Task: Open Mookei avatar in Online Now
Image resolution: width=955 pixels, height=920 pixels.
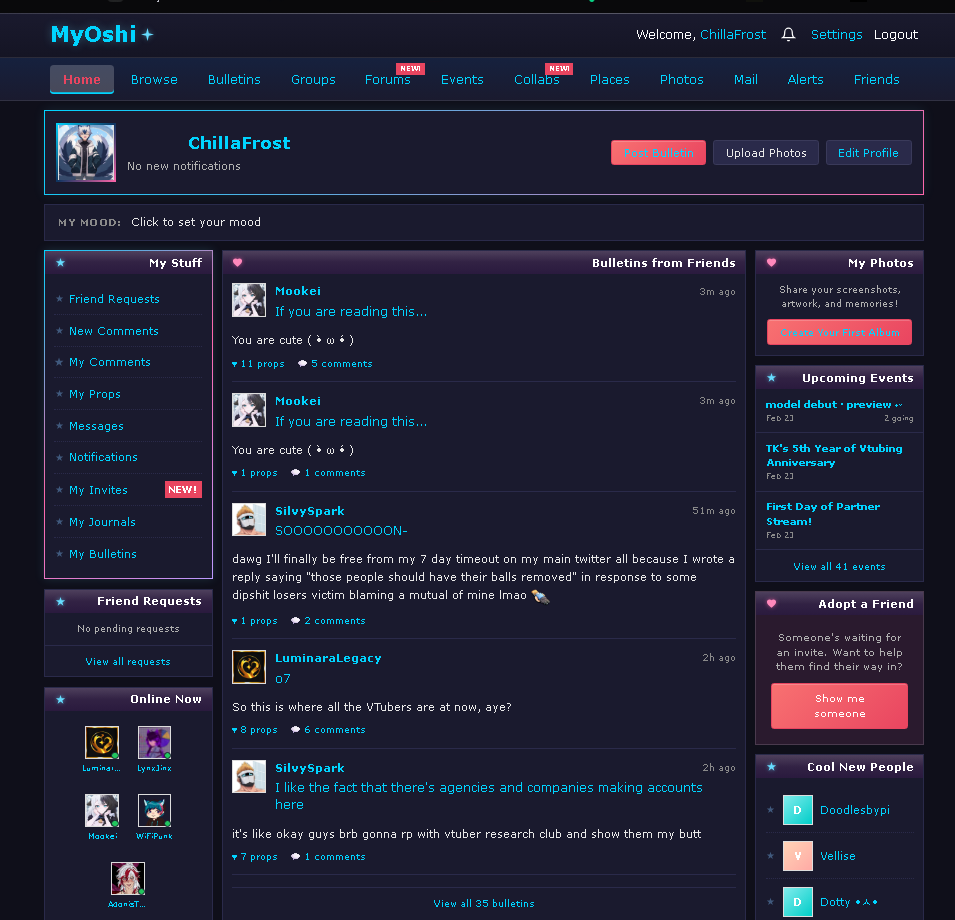Action: [x=102, y=810]
